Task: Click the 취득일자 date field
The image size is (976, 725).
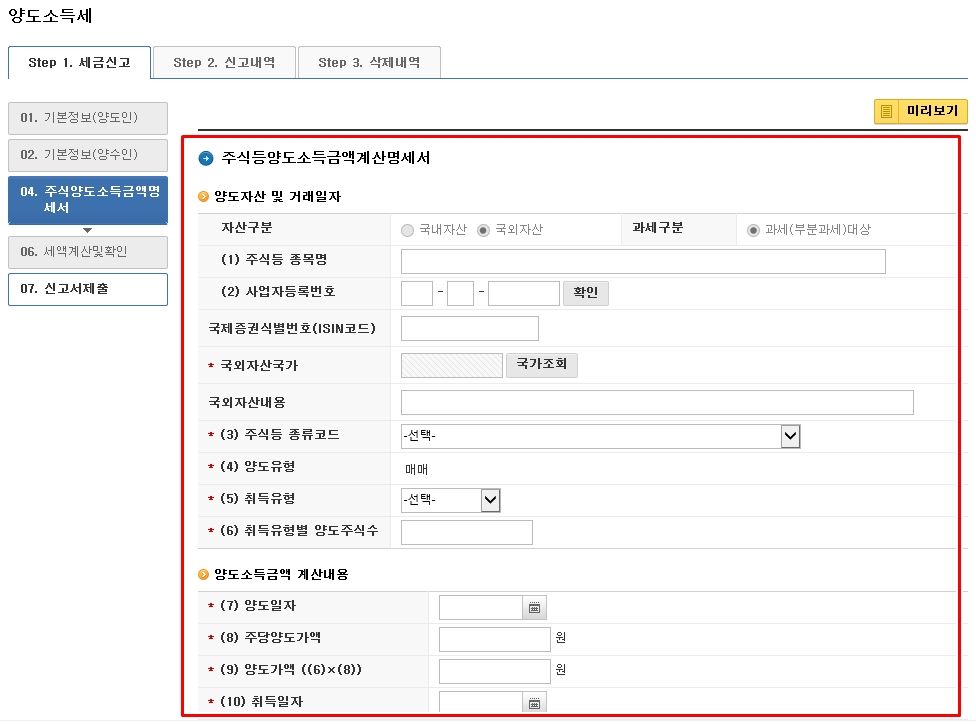Action: pos(481,703)
